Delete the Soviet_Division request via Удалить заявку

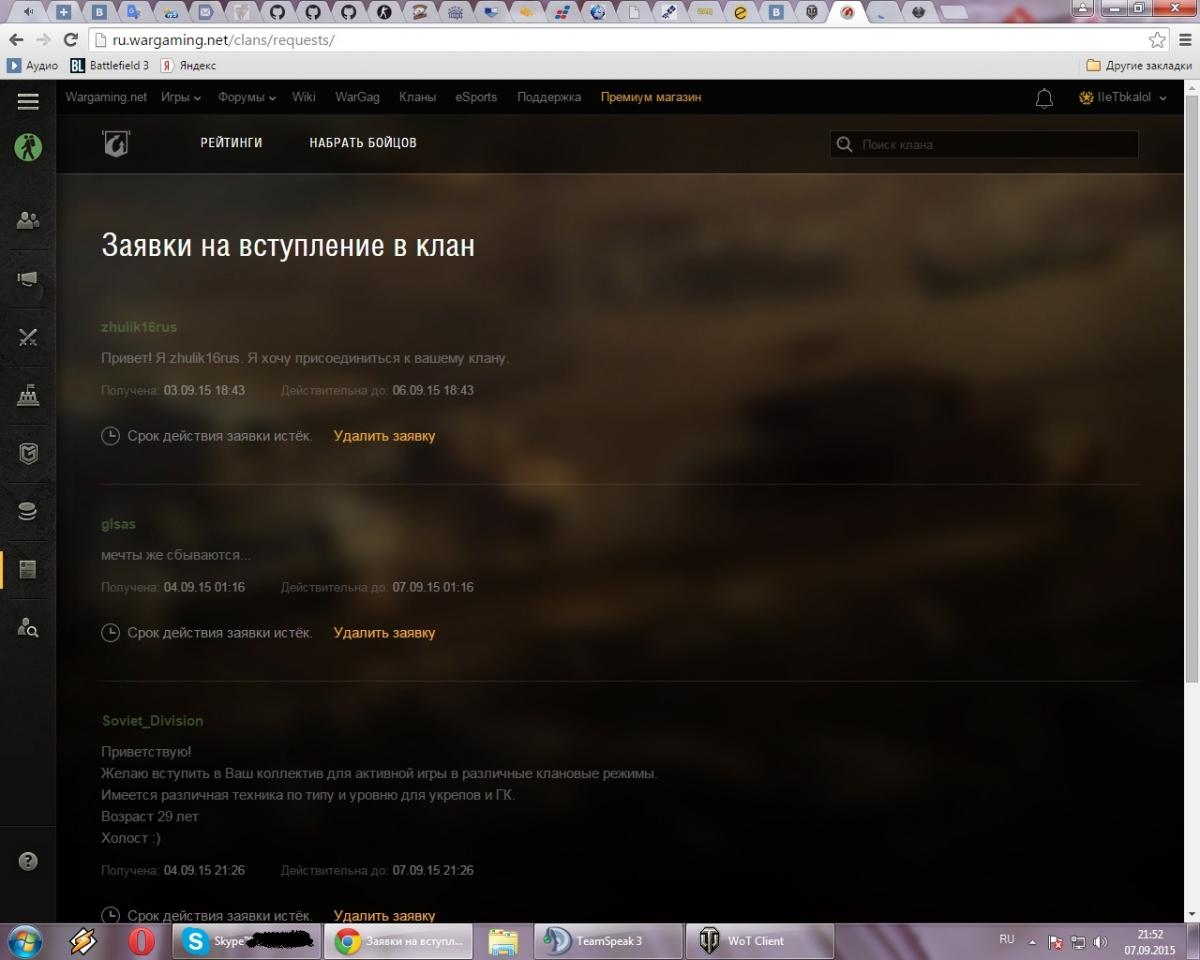(384, 916)
